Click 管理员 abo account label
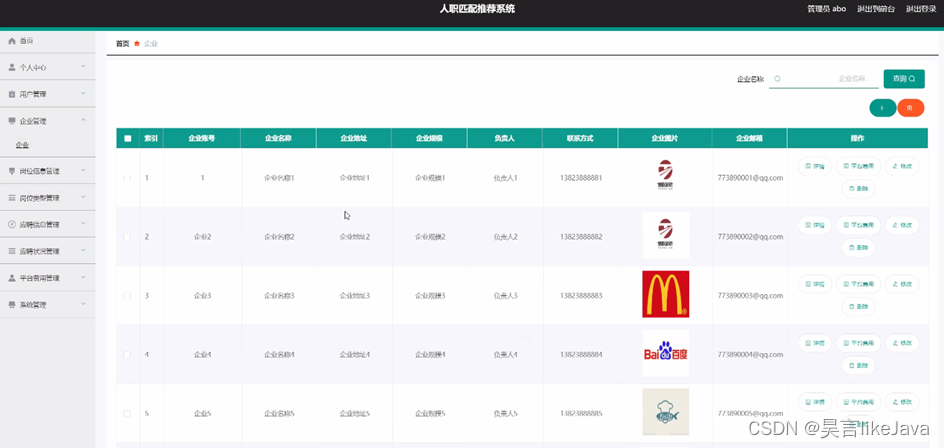 [x=827, y=9]
